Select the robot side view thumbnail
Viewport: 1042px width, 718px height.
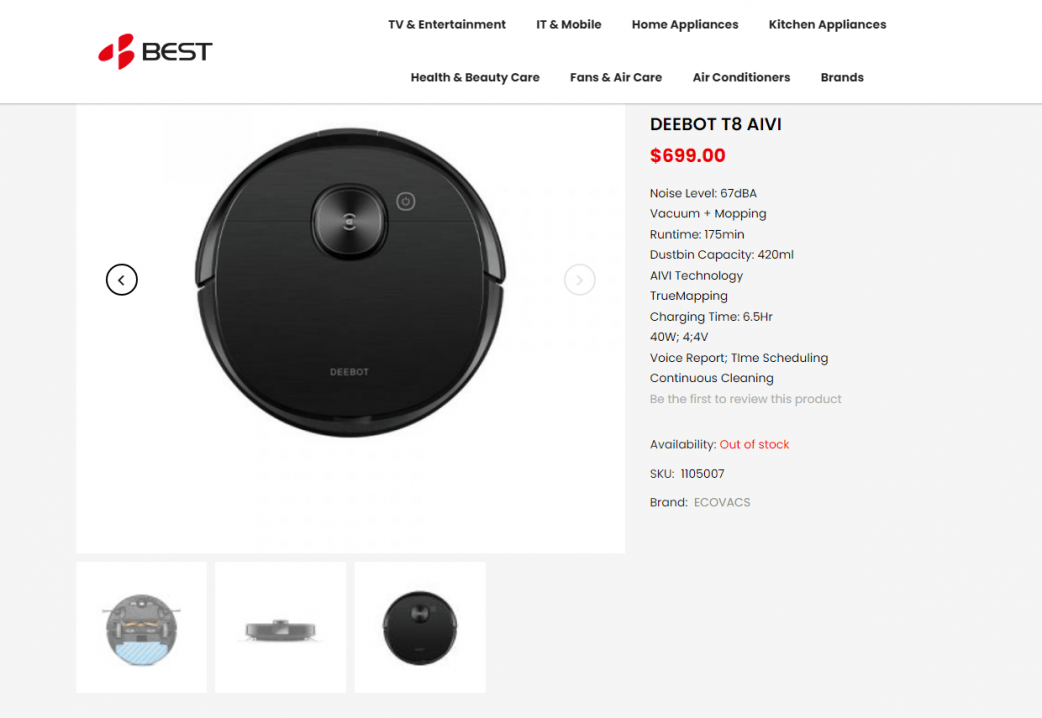pyautogui.click(x=280, y=628)
